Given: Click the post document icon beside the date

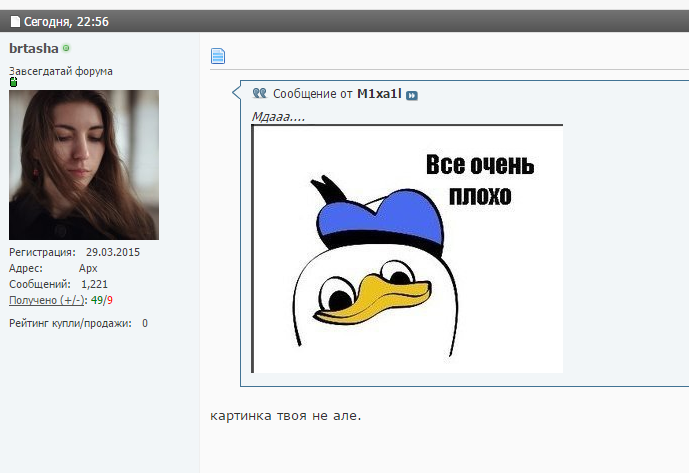Looking at the screenshot, I should [x=15, y=22].
